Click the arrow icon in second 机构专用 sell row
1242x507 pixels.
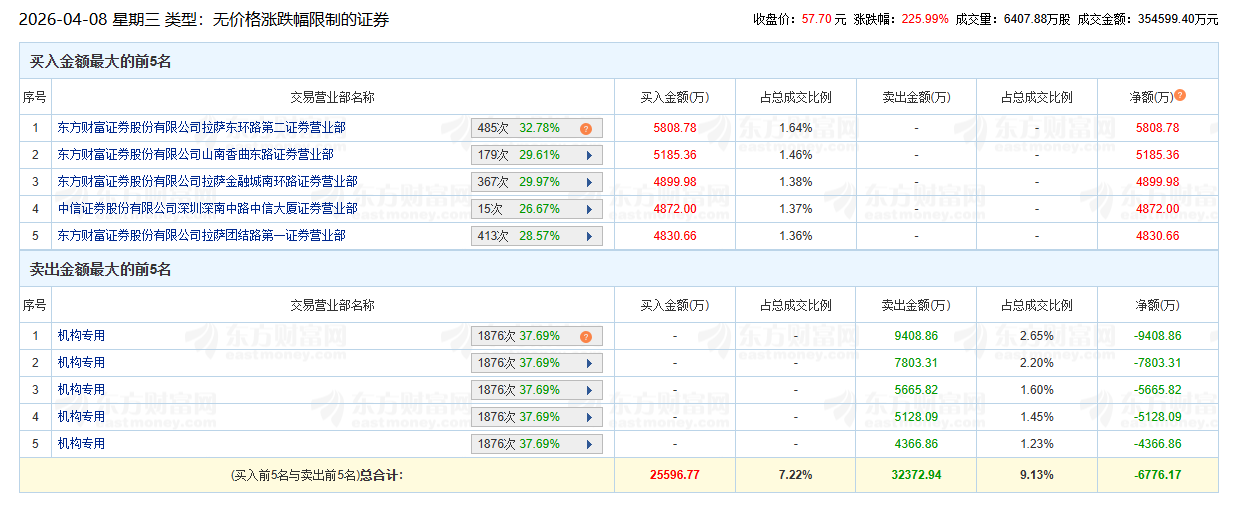tap(589, 363)
